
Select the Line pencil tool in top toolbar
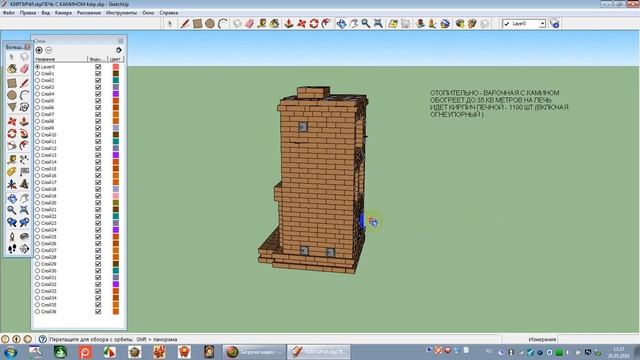pyautogui.click(x=185, y=24)
